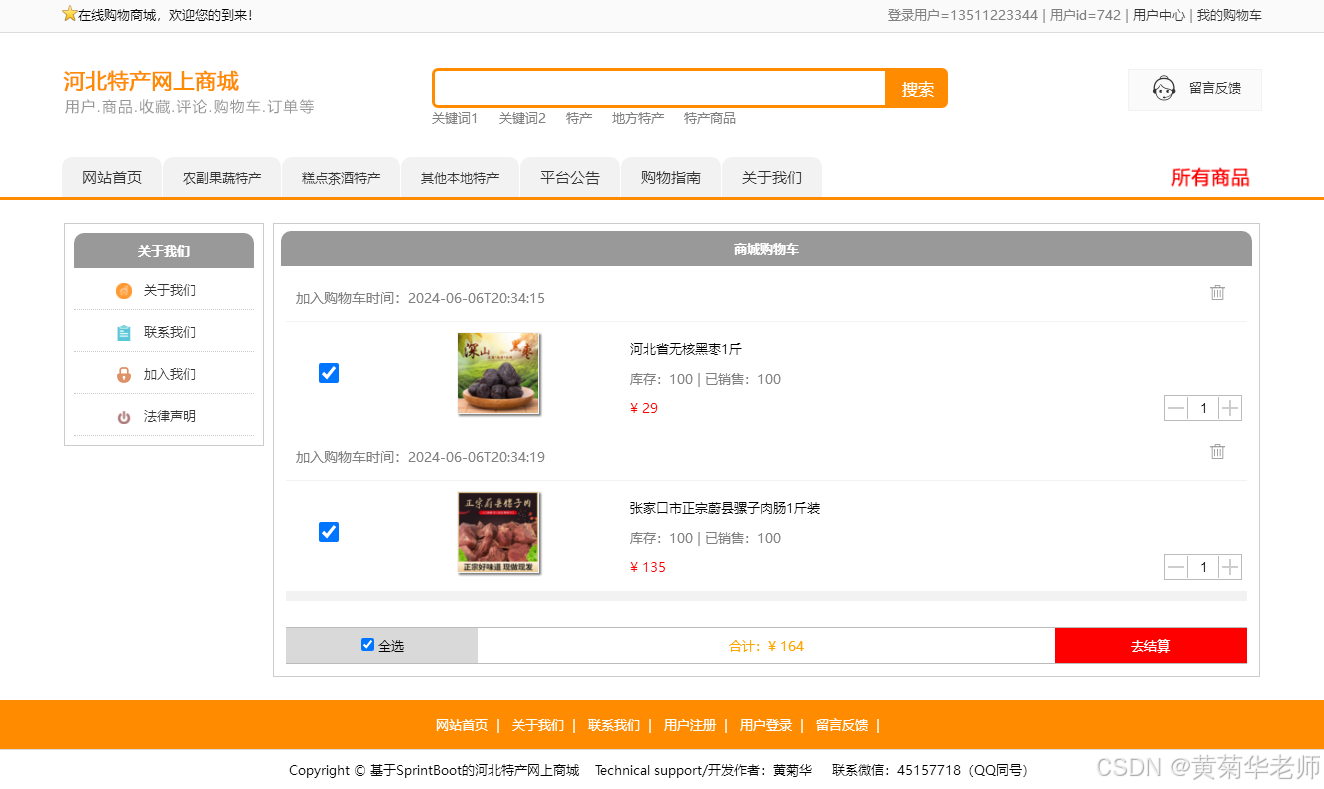The width and height of the screenshot is (1324, 789).
Task: Click footer link 用户登录
Action: [766, 725]
